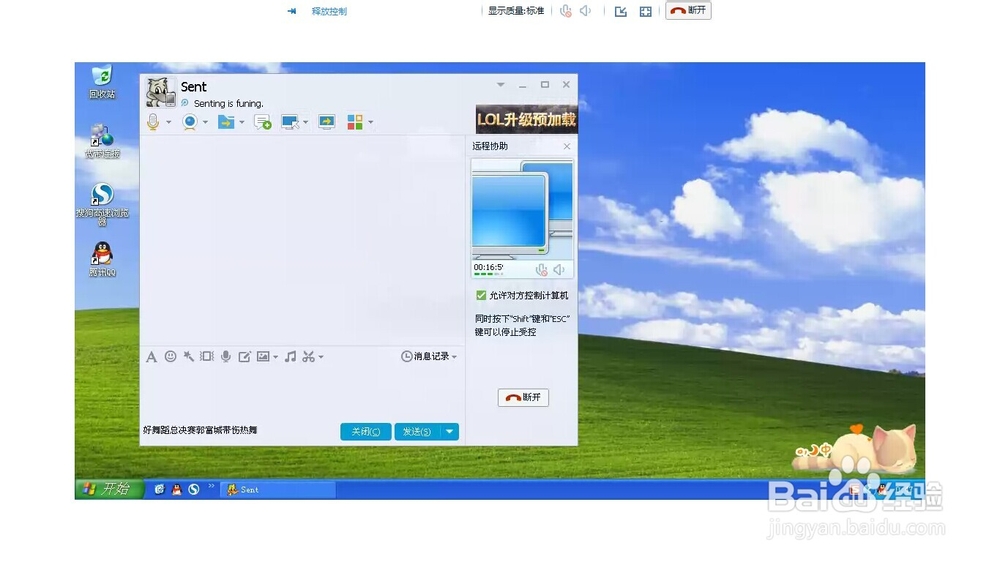
Task: Click the 关闭(C) button
Action: (365, 432)
